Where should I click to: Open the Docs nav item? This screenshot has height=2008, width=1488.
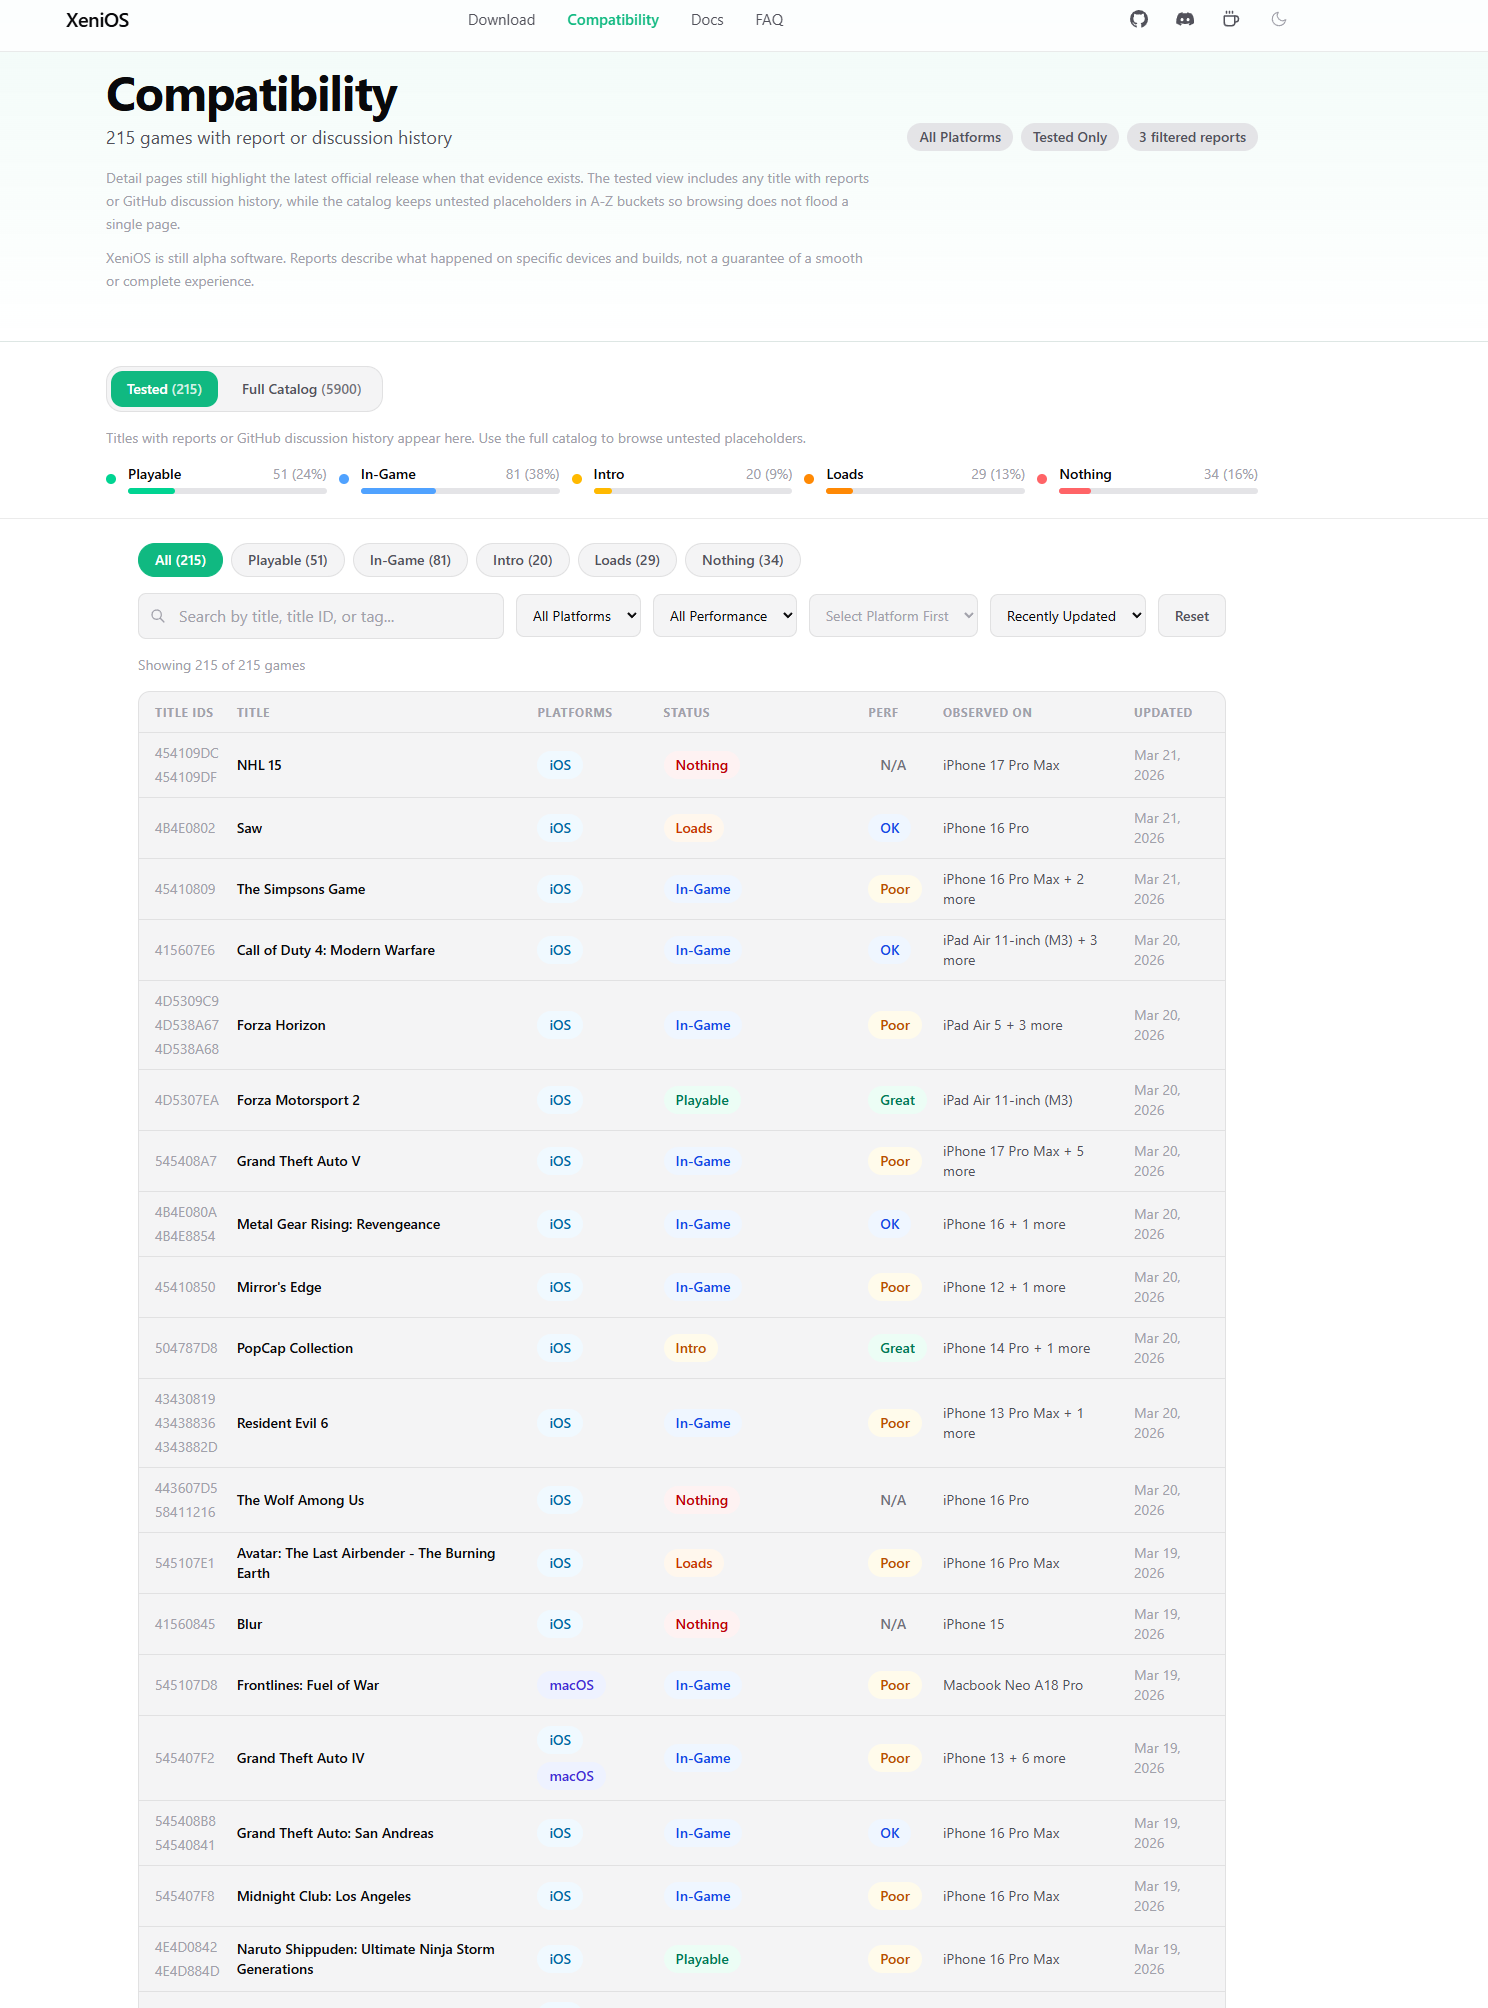coord(706,20)
